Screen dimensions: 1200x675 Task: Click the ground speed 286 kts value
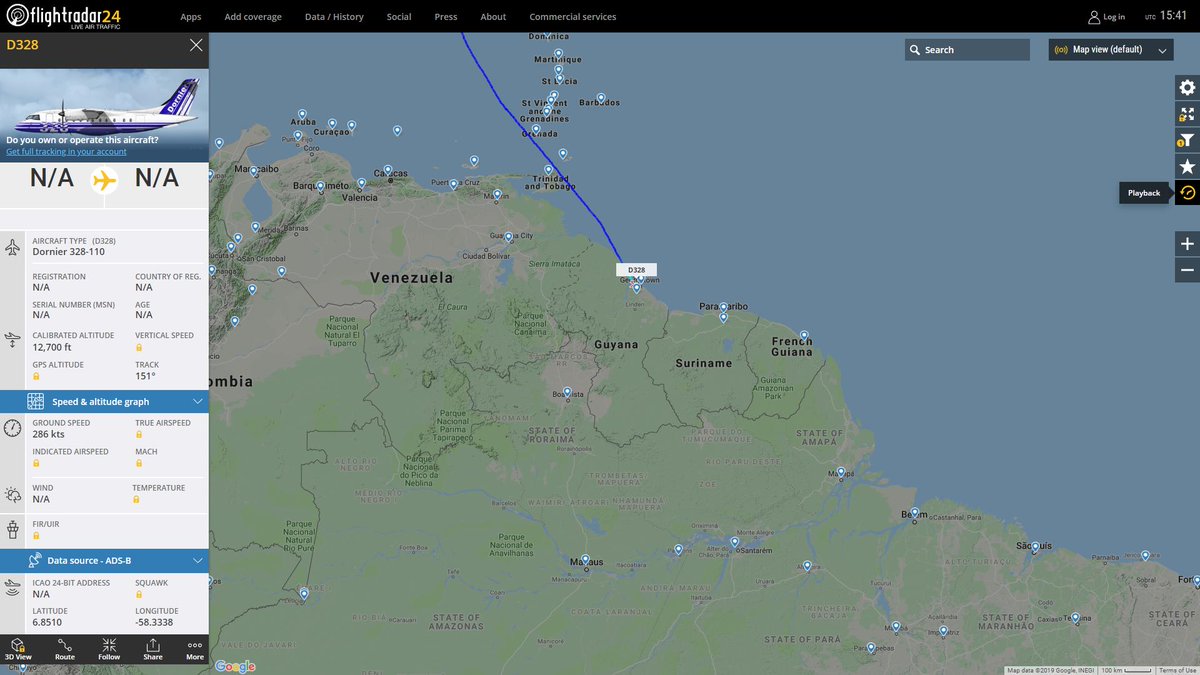tap(49, 435)
